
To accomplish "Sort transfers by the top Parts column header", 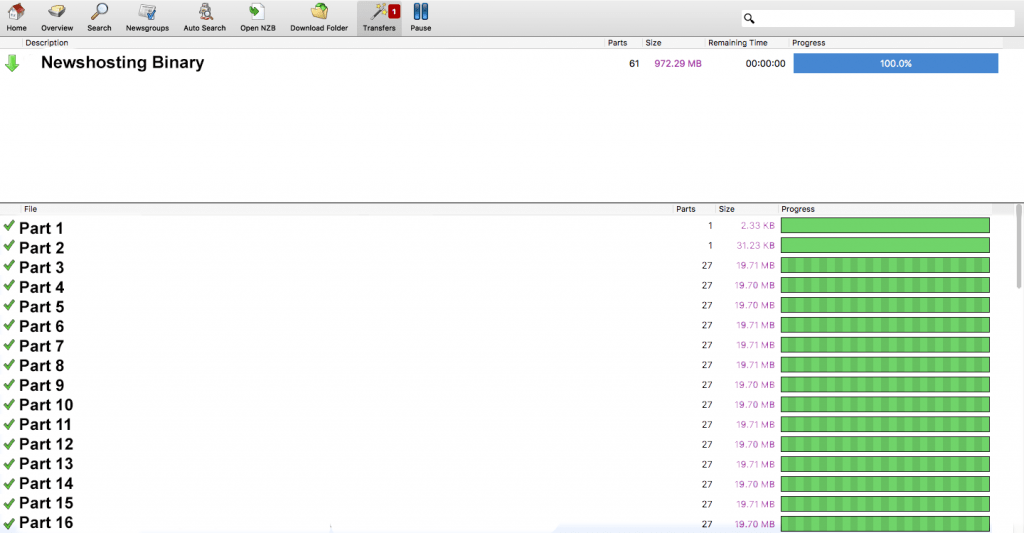I will pyautogui.click(x=617, y=42).
